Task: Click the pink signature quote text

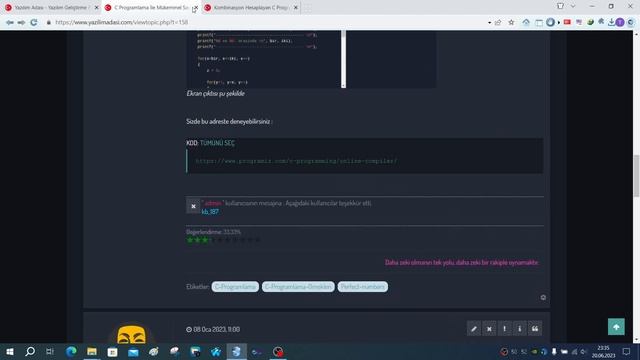Action: [462, 262]
